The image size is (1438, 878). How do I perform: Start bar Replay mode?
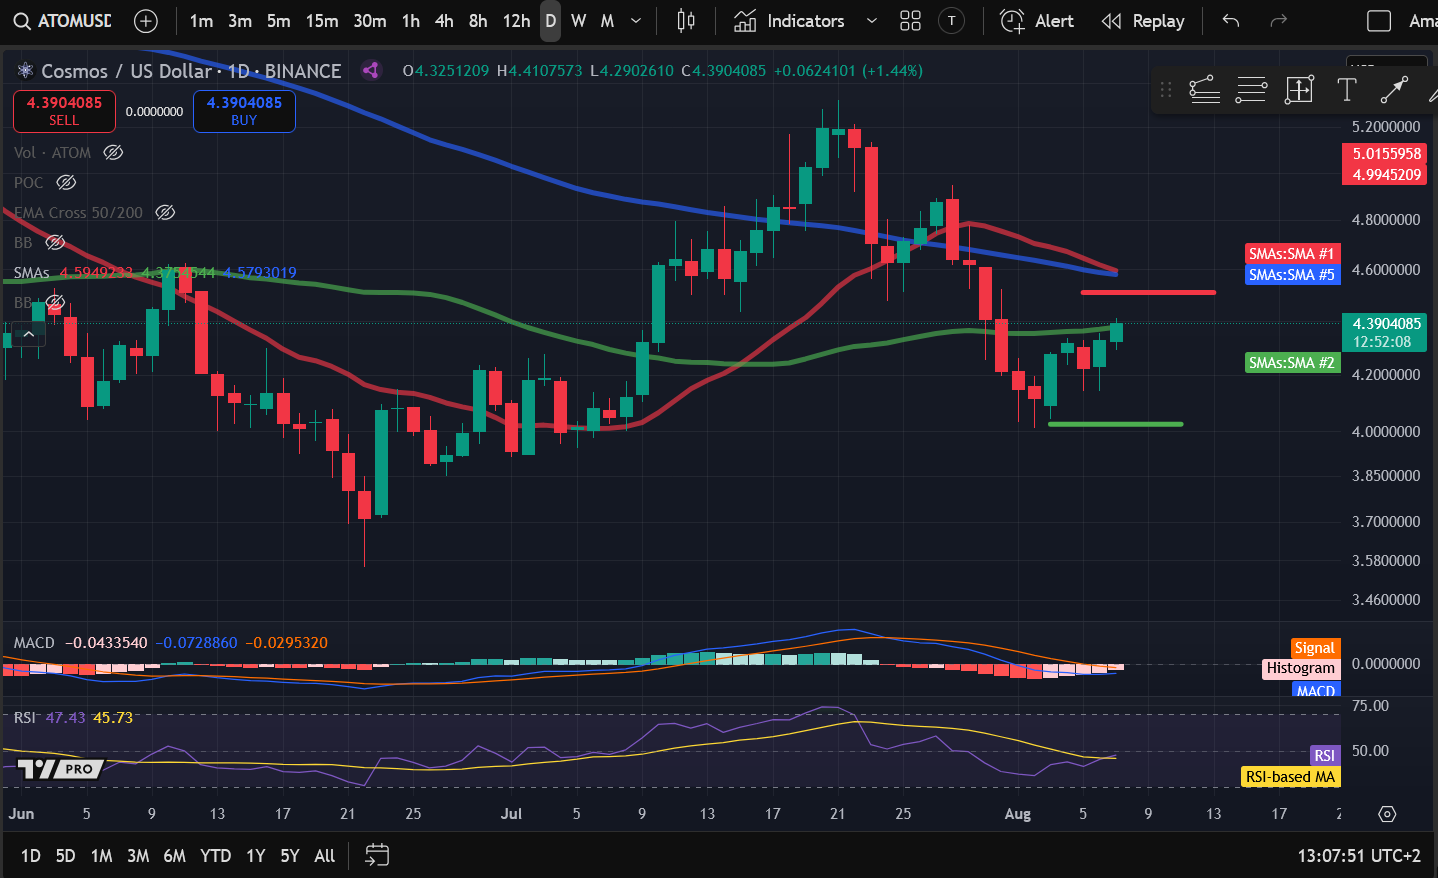(x=1143, y=21)
